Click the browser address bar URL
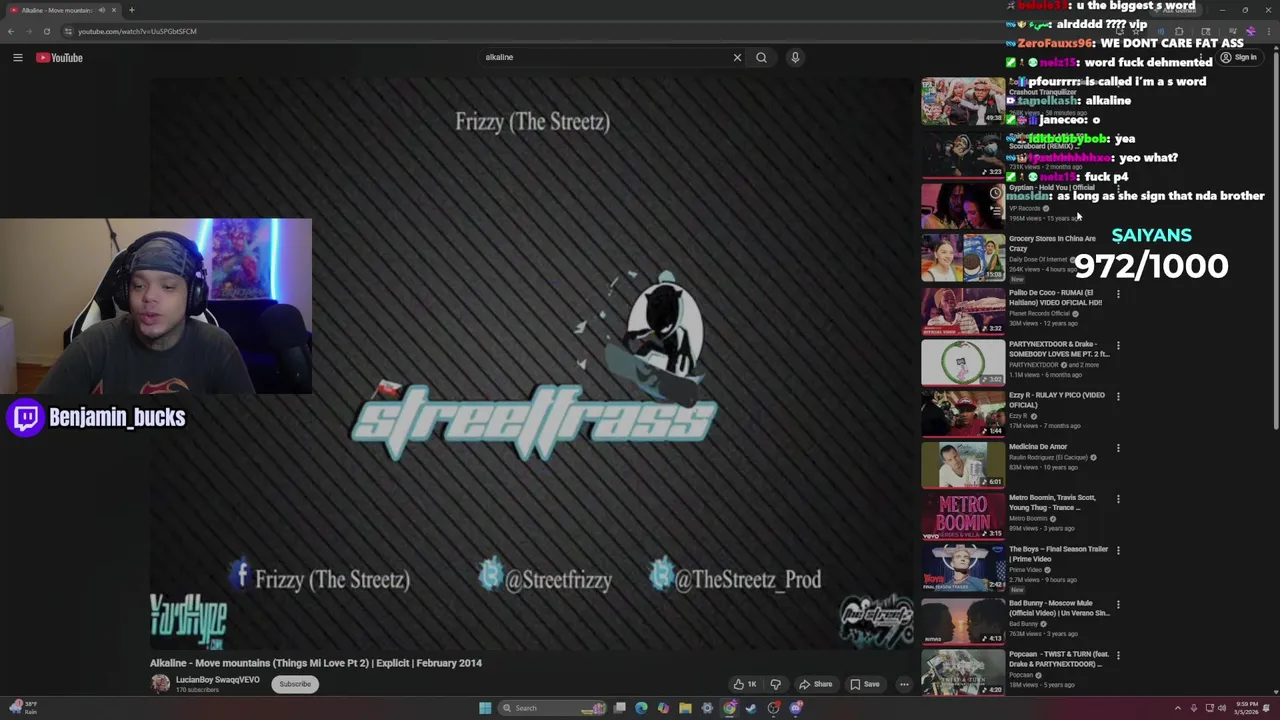This screenshot has height=720, width=1280. point(137,31)
